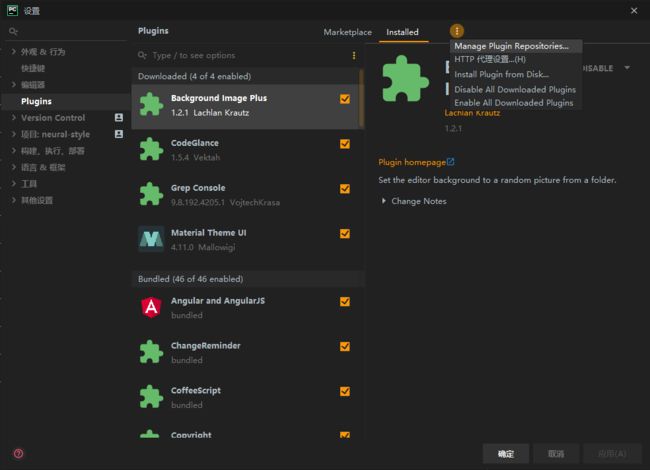650x470 pixels.
Task: Click the Lachlan Krautz author link
Action: coord(472,113)
